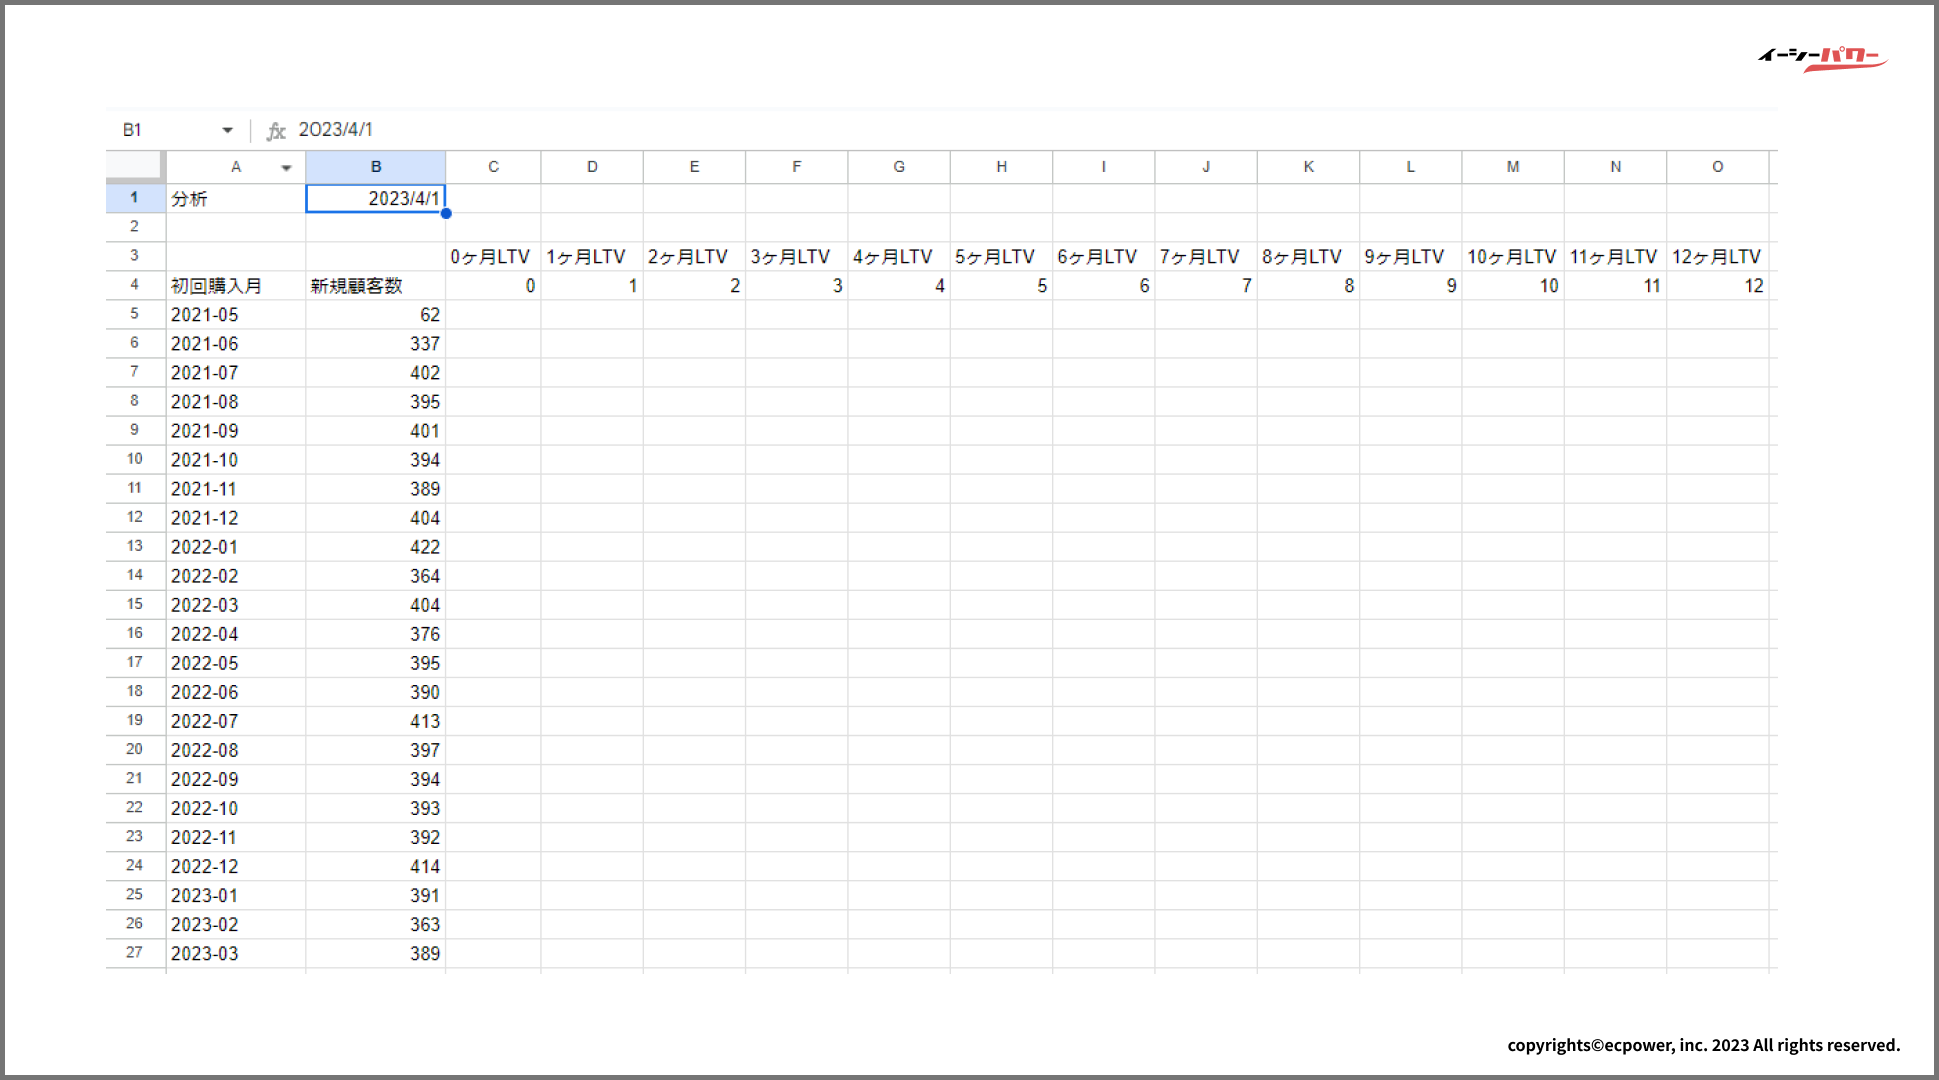
Task: Open the Name Box dropdown arrow
Action: [x=228, y=130]
